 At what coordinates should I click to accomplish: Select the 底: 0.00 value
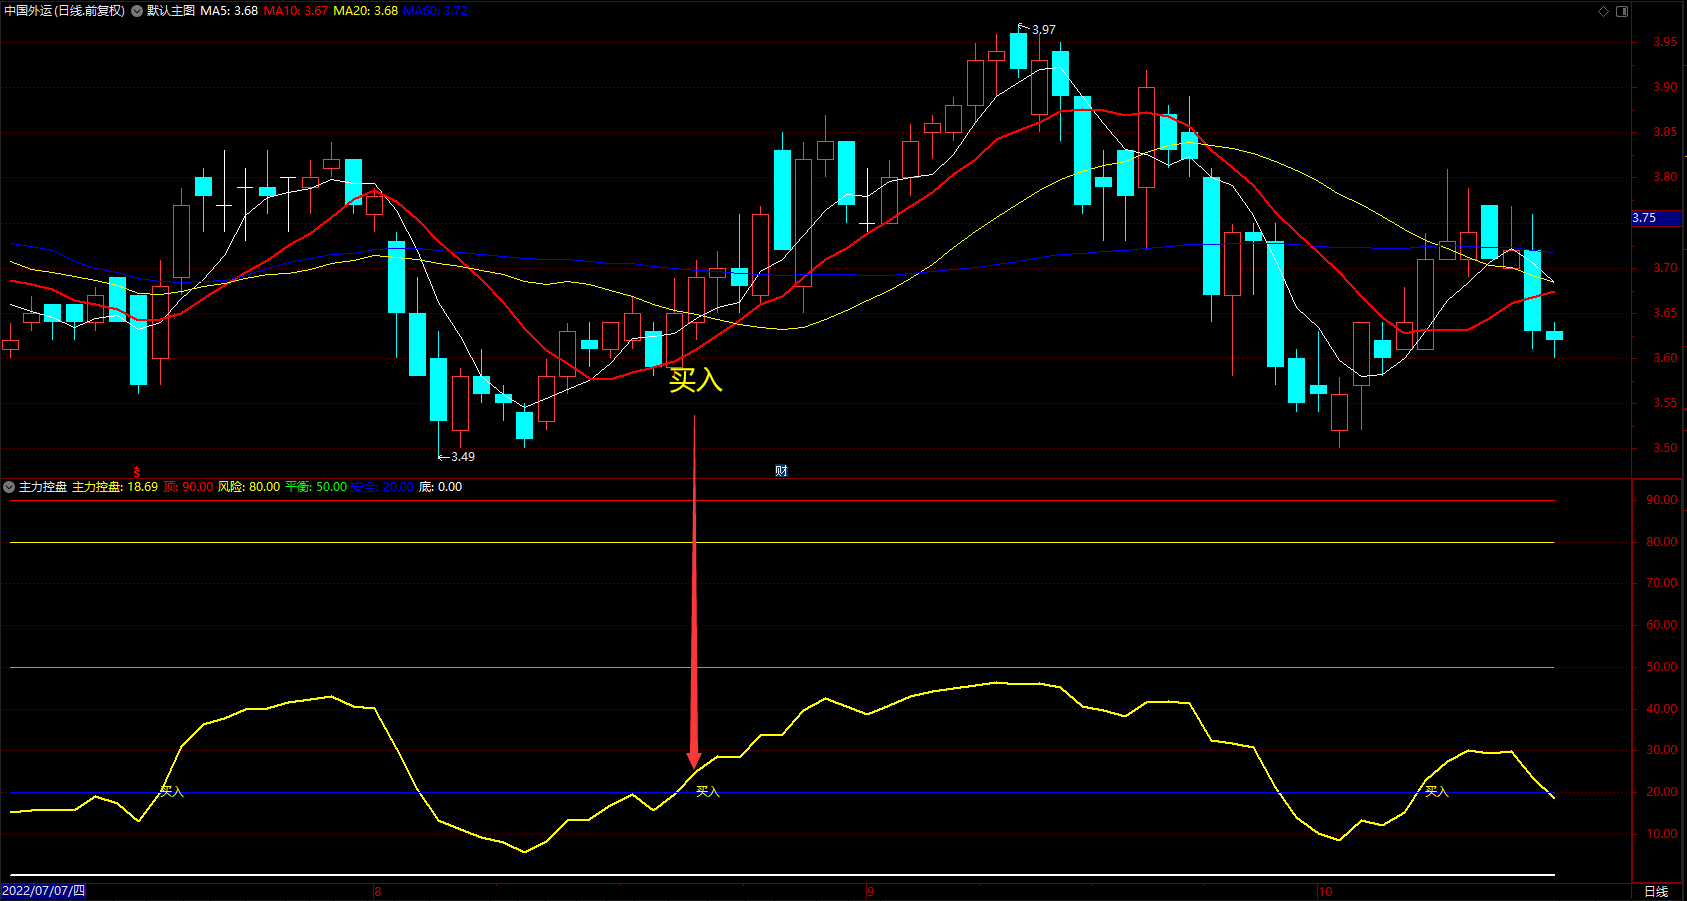pyautogui.click(x=441, y=487)
